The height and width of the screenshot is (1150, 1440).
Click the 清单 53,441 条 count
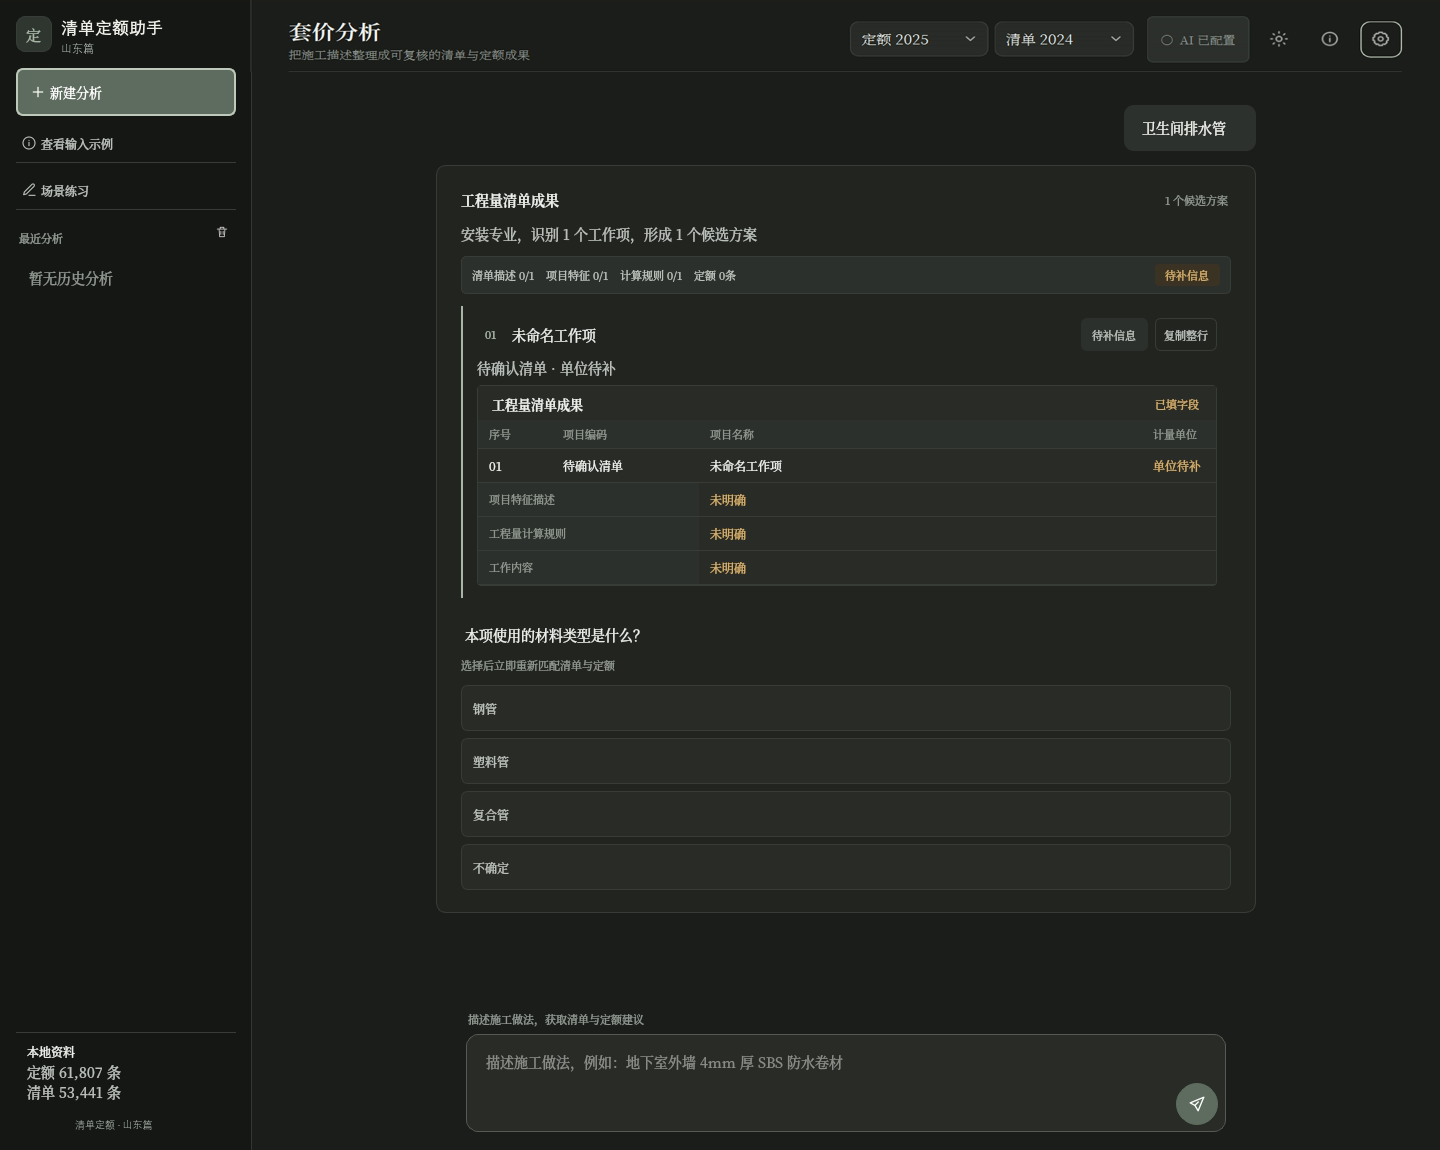[74, 1092]
